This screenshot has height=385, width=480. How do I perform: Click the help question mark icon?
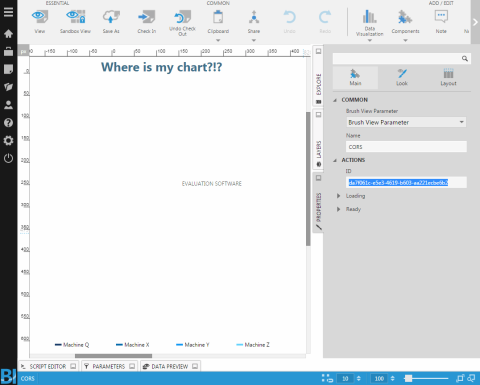click(8, 123)
